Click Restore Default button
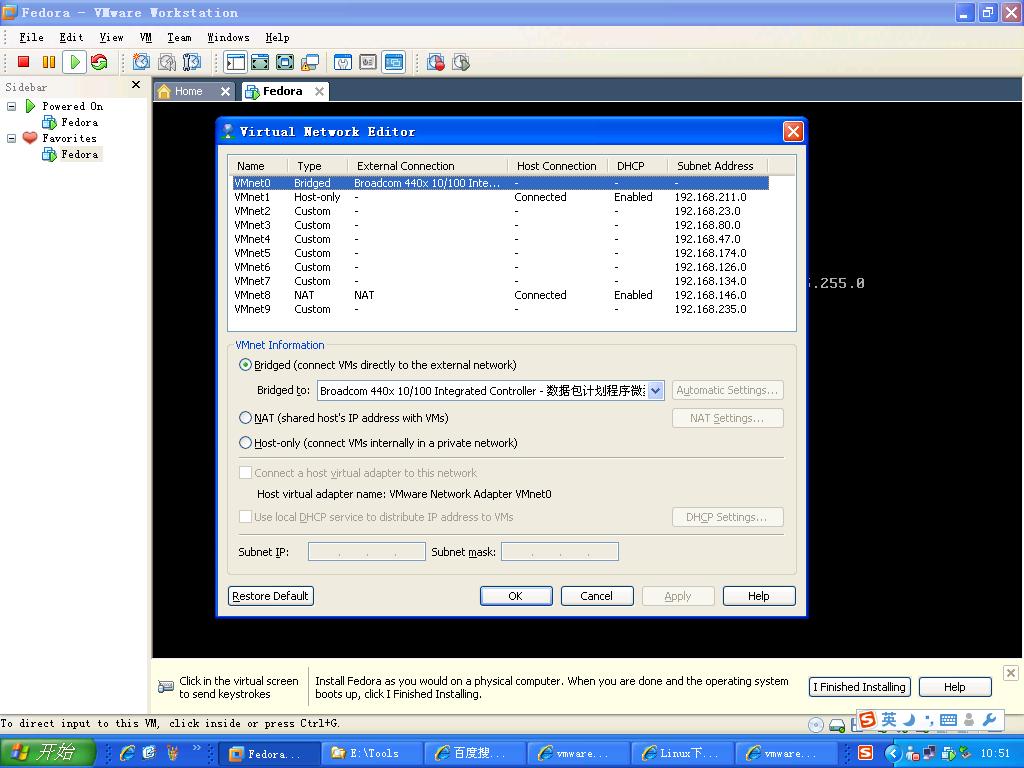Viewport: 1024px width, 768px height. click(270, 596)
